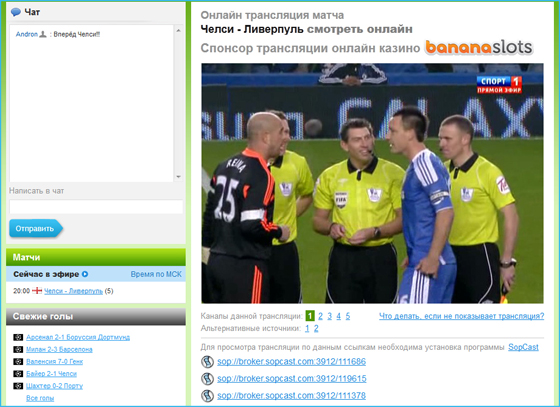
Task: Click the SopCast icon next to link 111378
Action: click(207, 395)
